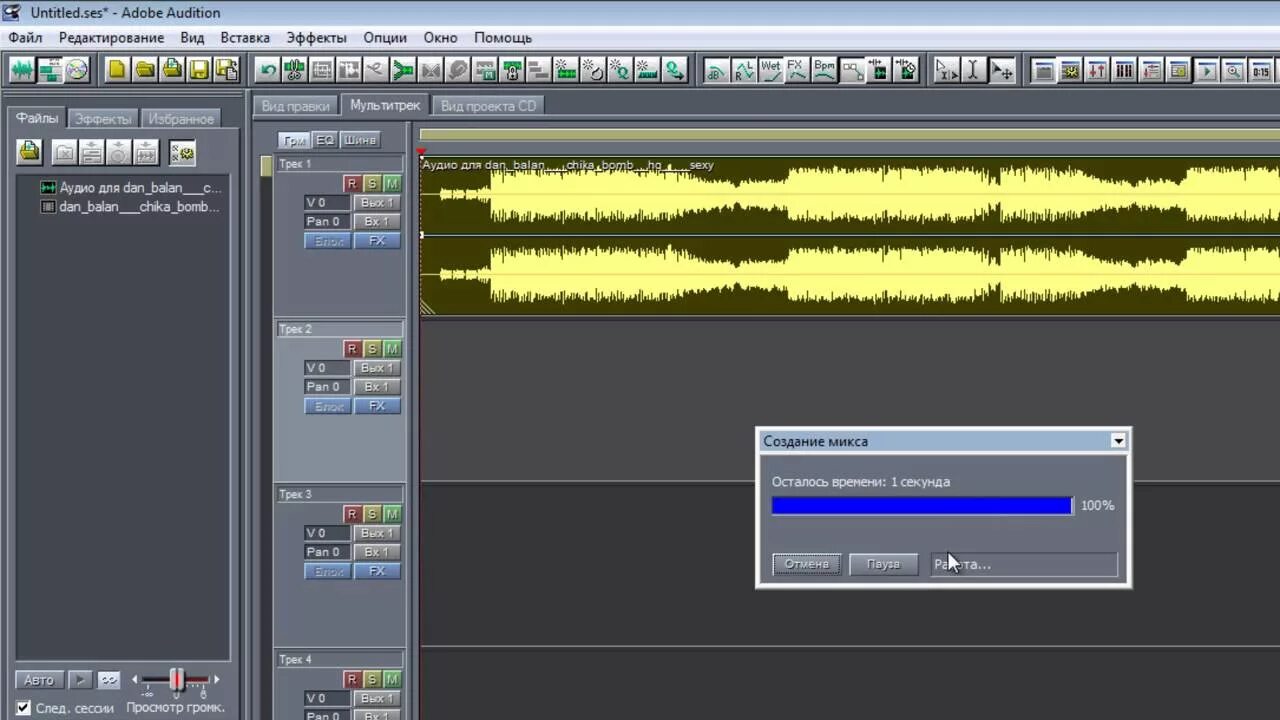The image size is (1280, 720).
Task: Select the Move/Copy clip tool
Action: pos(1001,70)
